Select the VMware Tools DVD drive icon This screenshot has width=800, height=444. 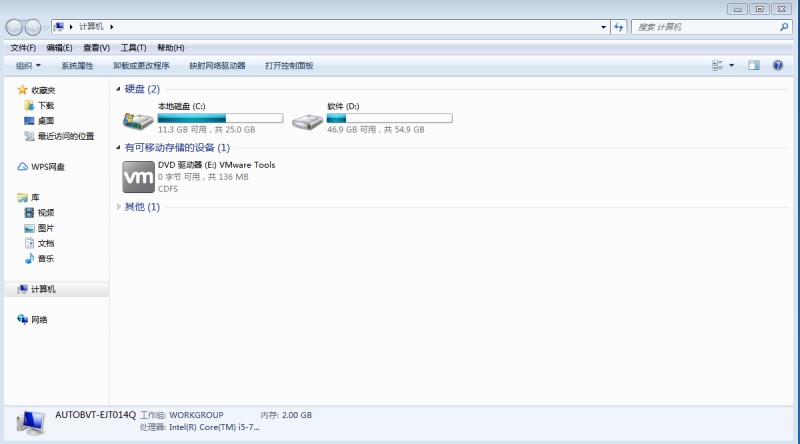[139, 177]
